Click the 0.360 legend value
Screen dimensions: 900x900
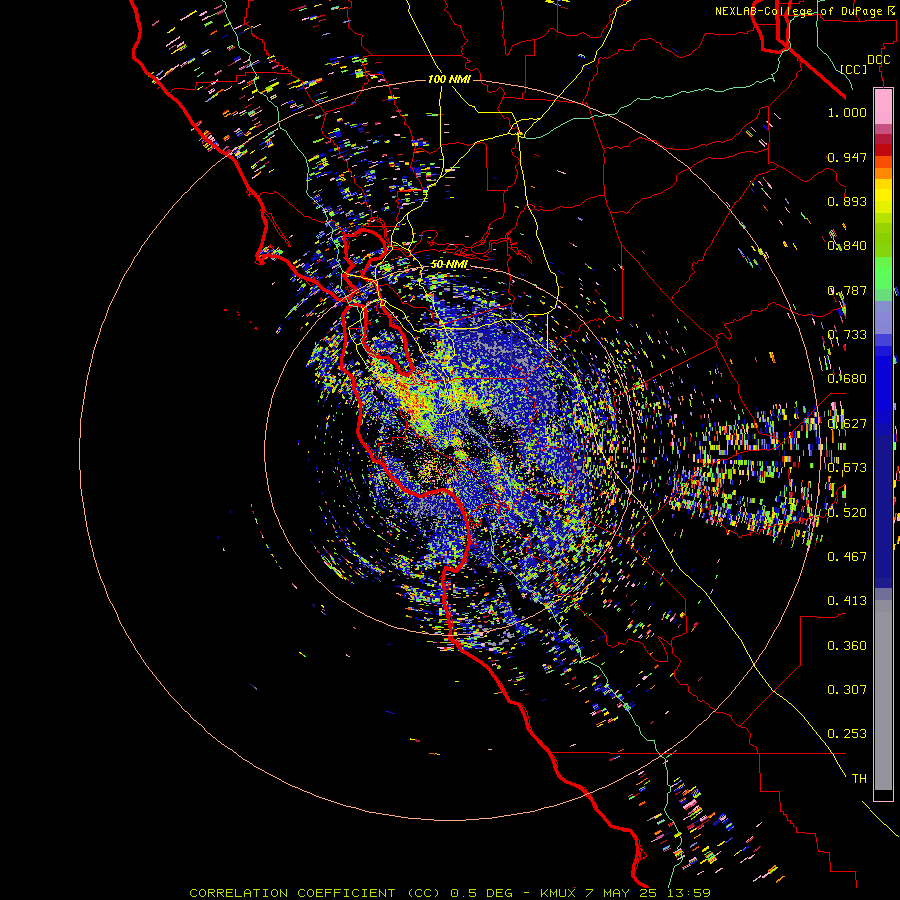(x=847, y=646)
